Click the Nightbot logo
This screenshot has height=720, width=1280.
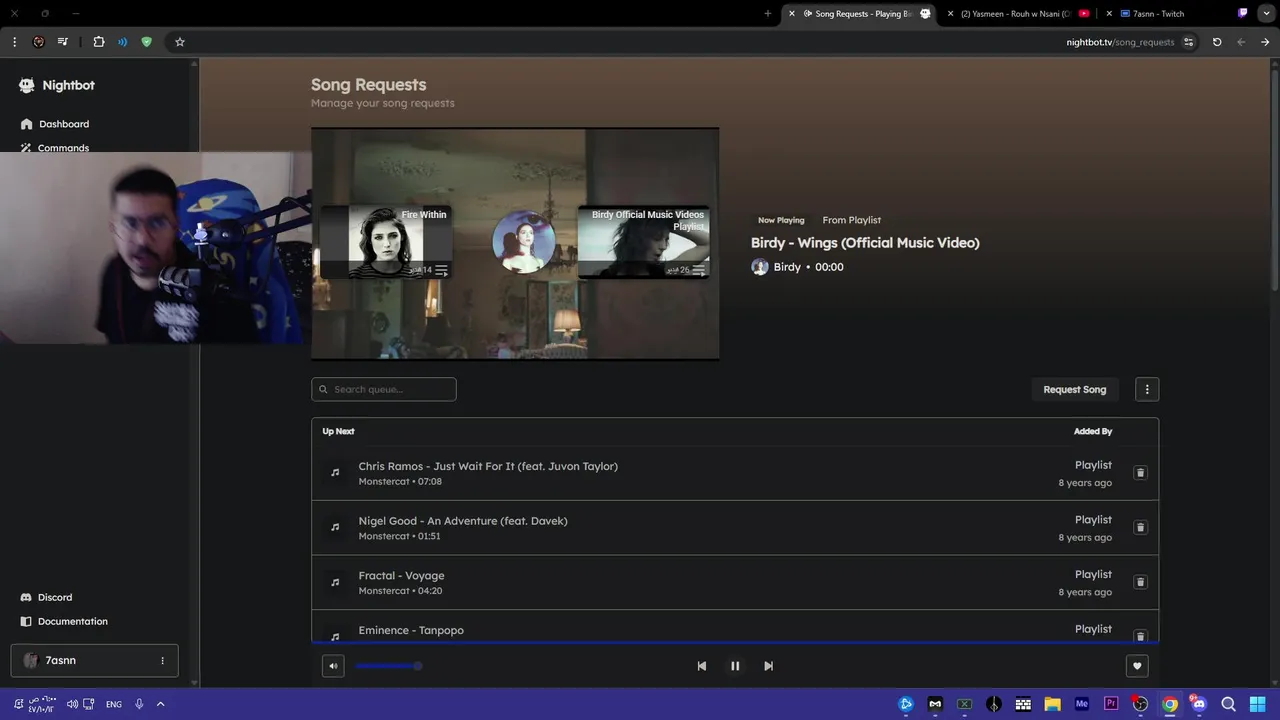(57, 85)
